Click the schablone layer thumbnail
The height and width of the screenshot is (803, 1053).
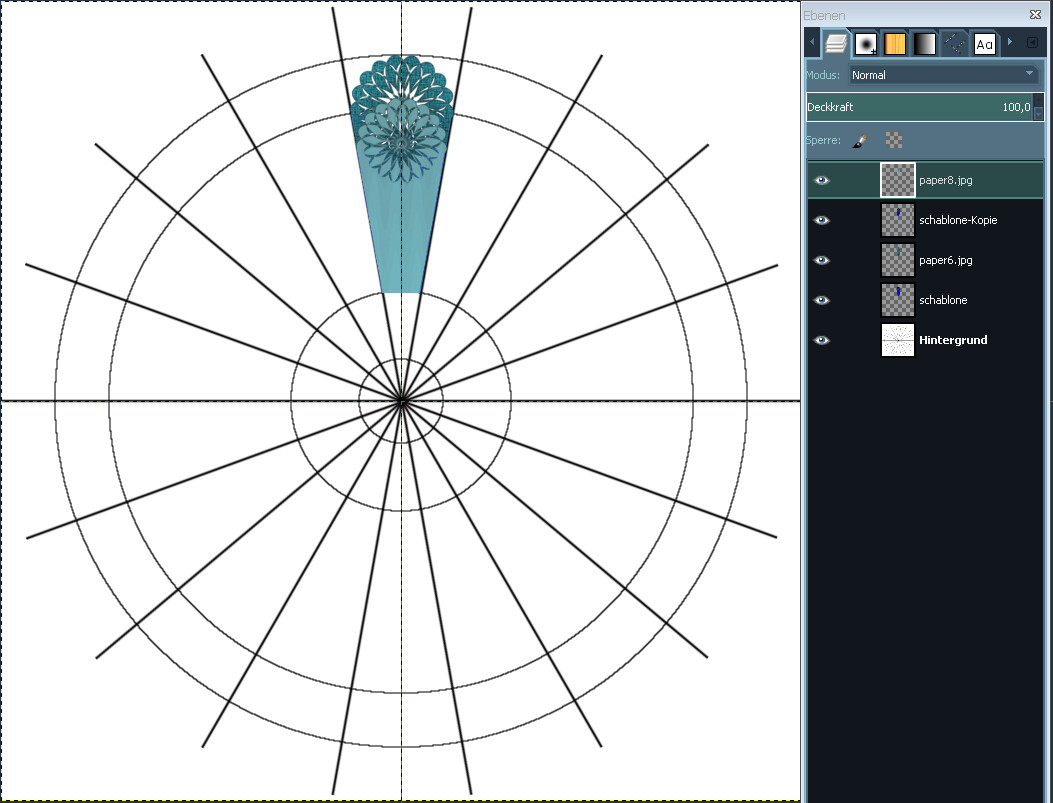coord(898,300)
